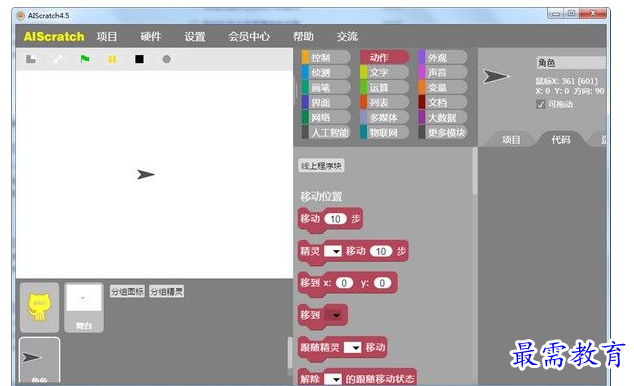Screen dimensions: 634x386
Task: Toggle the 可拖动 checkbox
Action: (x=541, y=104)
